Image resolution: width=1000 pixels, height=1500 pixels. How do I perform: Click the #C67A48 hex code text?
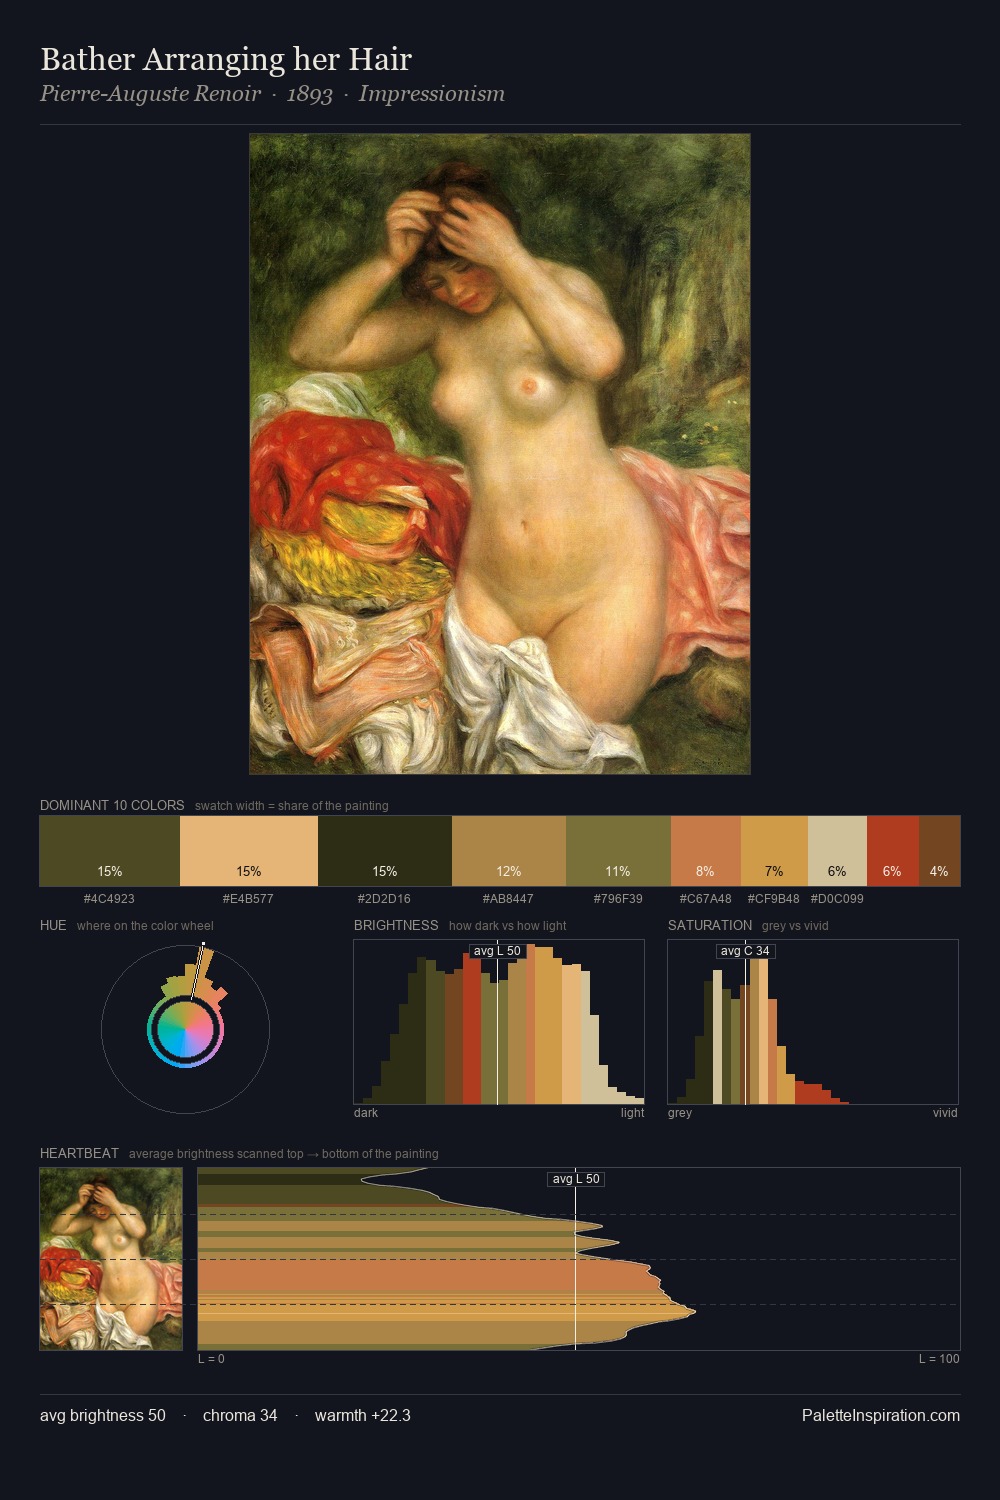click(x=705, y=899)
